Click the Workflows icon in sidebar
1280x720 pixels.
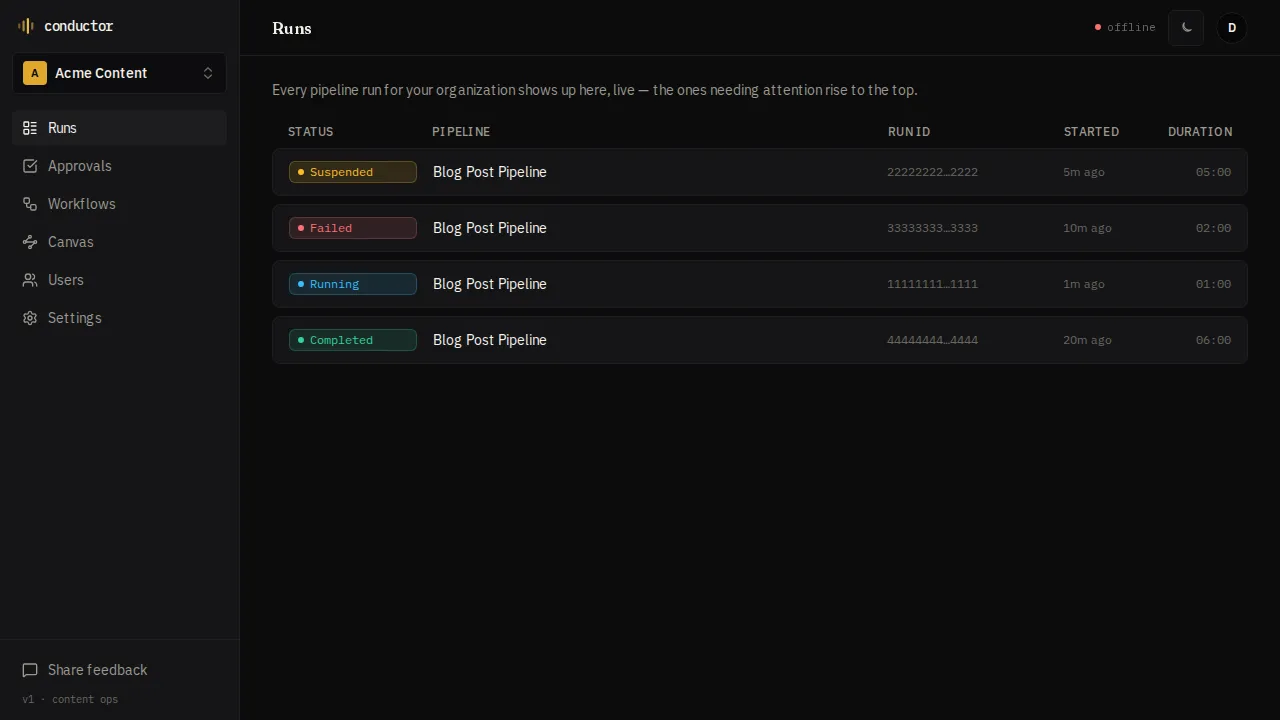pyautogui.click(x=30, y=204)
